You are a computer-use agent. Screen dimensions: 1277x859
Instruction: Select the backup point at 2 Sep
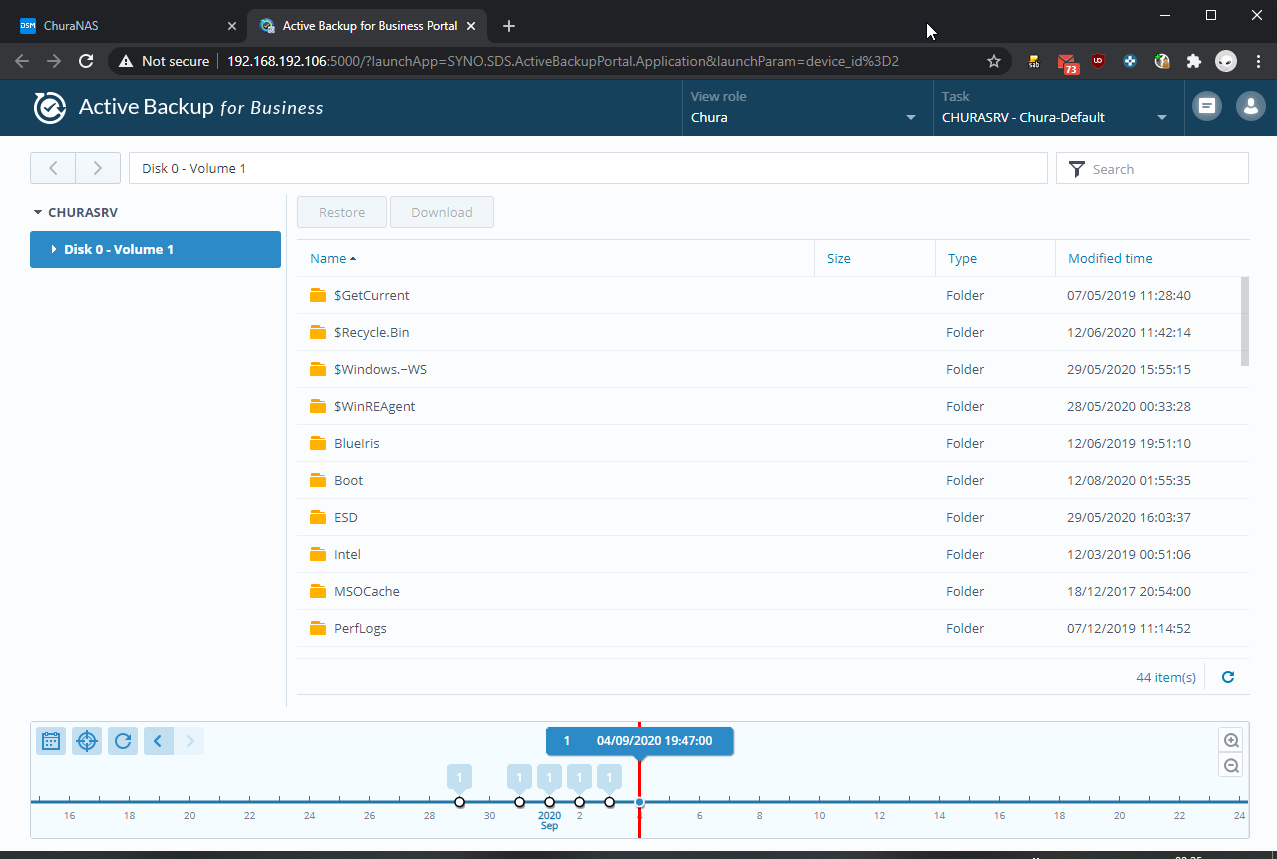pyautogui.click(x=579, y=802)
